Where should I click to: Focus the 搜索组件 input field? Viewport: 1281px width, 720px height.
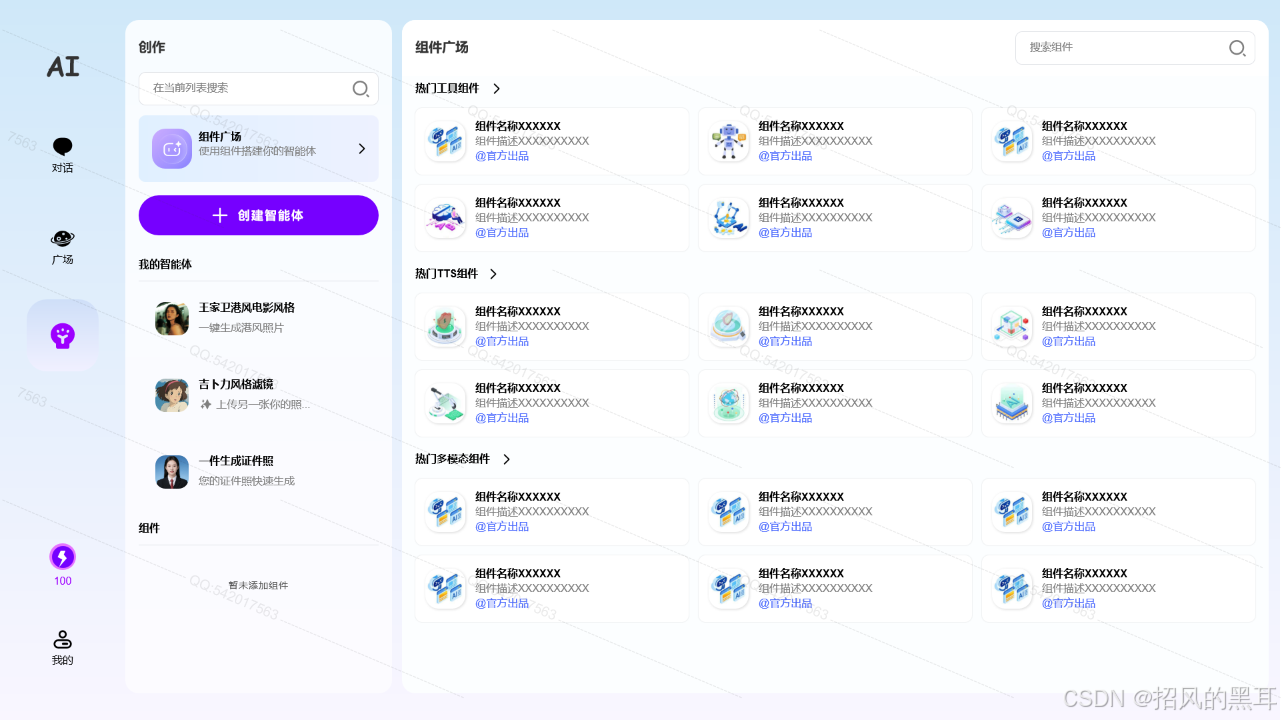click(1135, 48)
